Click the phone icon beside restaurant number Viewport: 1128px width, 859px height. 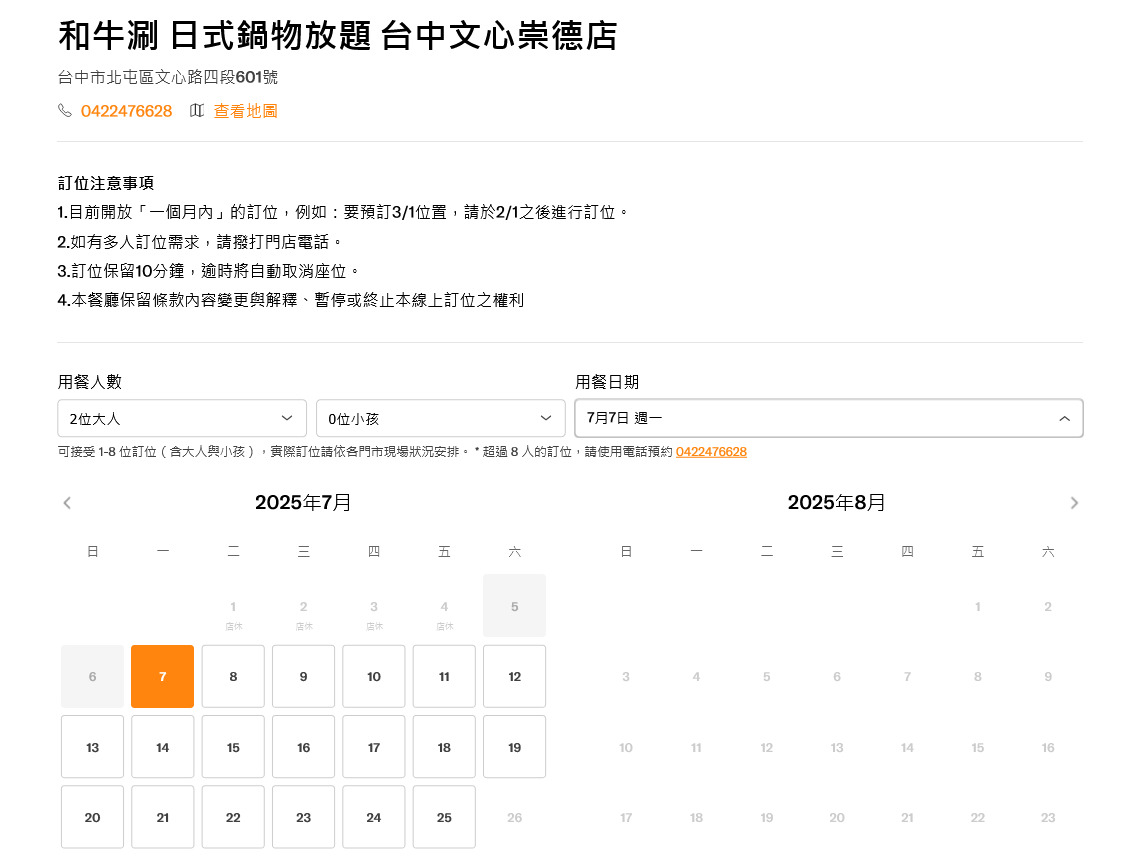65,111
